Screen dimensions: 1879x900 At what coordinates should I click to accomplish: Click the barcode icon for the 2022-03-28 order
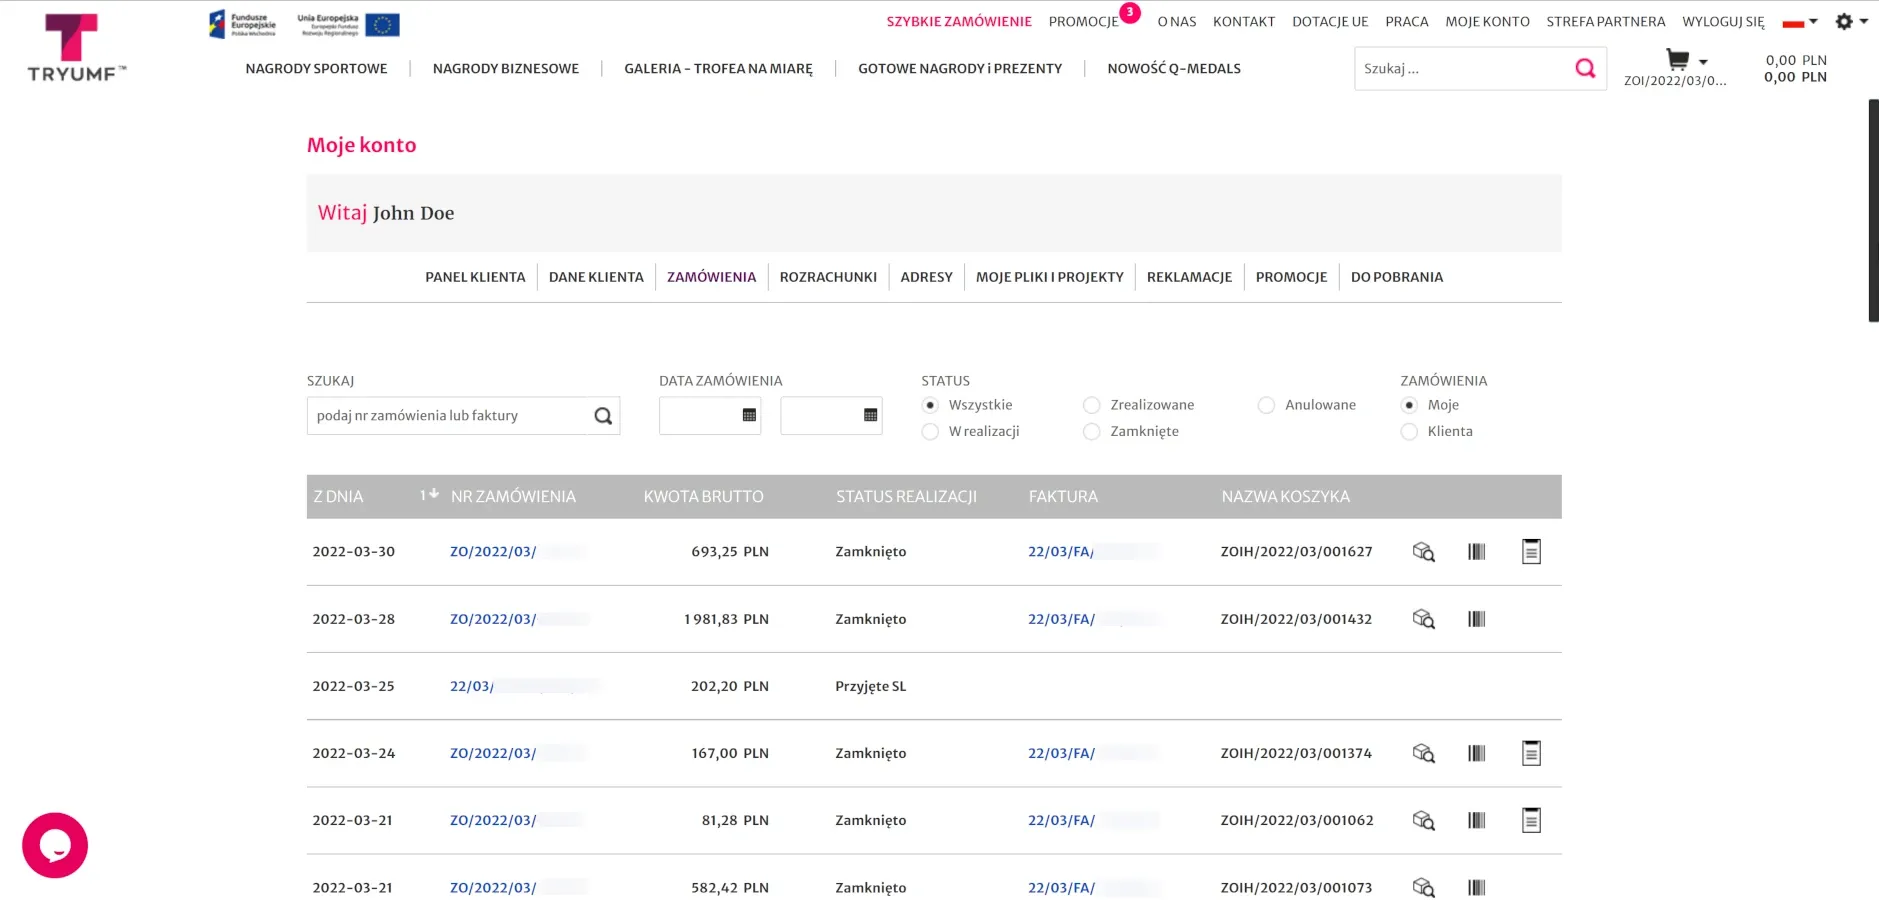pos(1476,619)
